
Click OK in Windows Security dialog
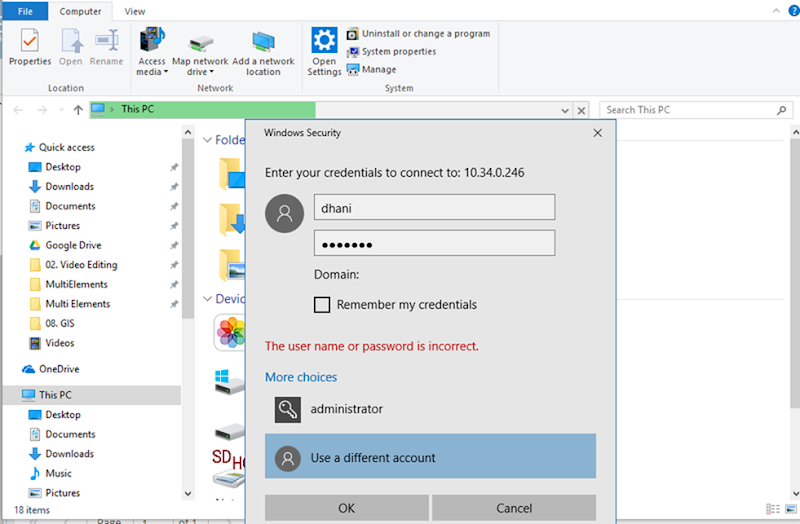[x=346, y=508]
